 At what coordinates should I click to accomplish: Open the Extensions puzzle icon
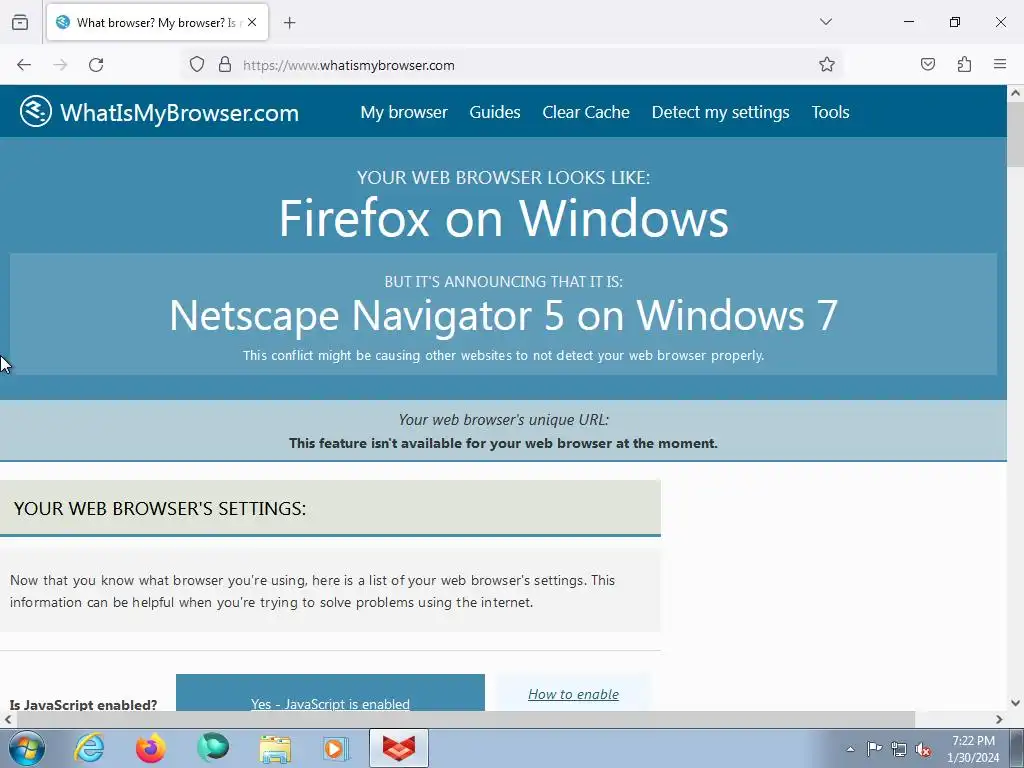pos(964,65)
